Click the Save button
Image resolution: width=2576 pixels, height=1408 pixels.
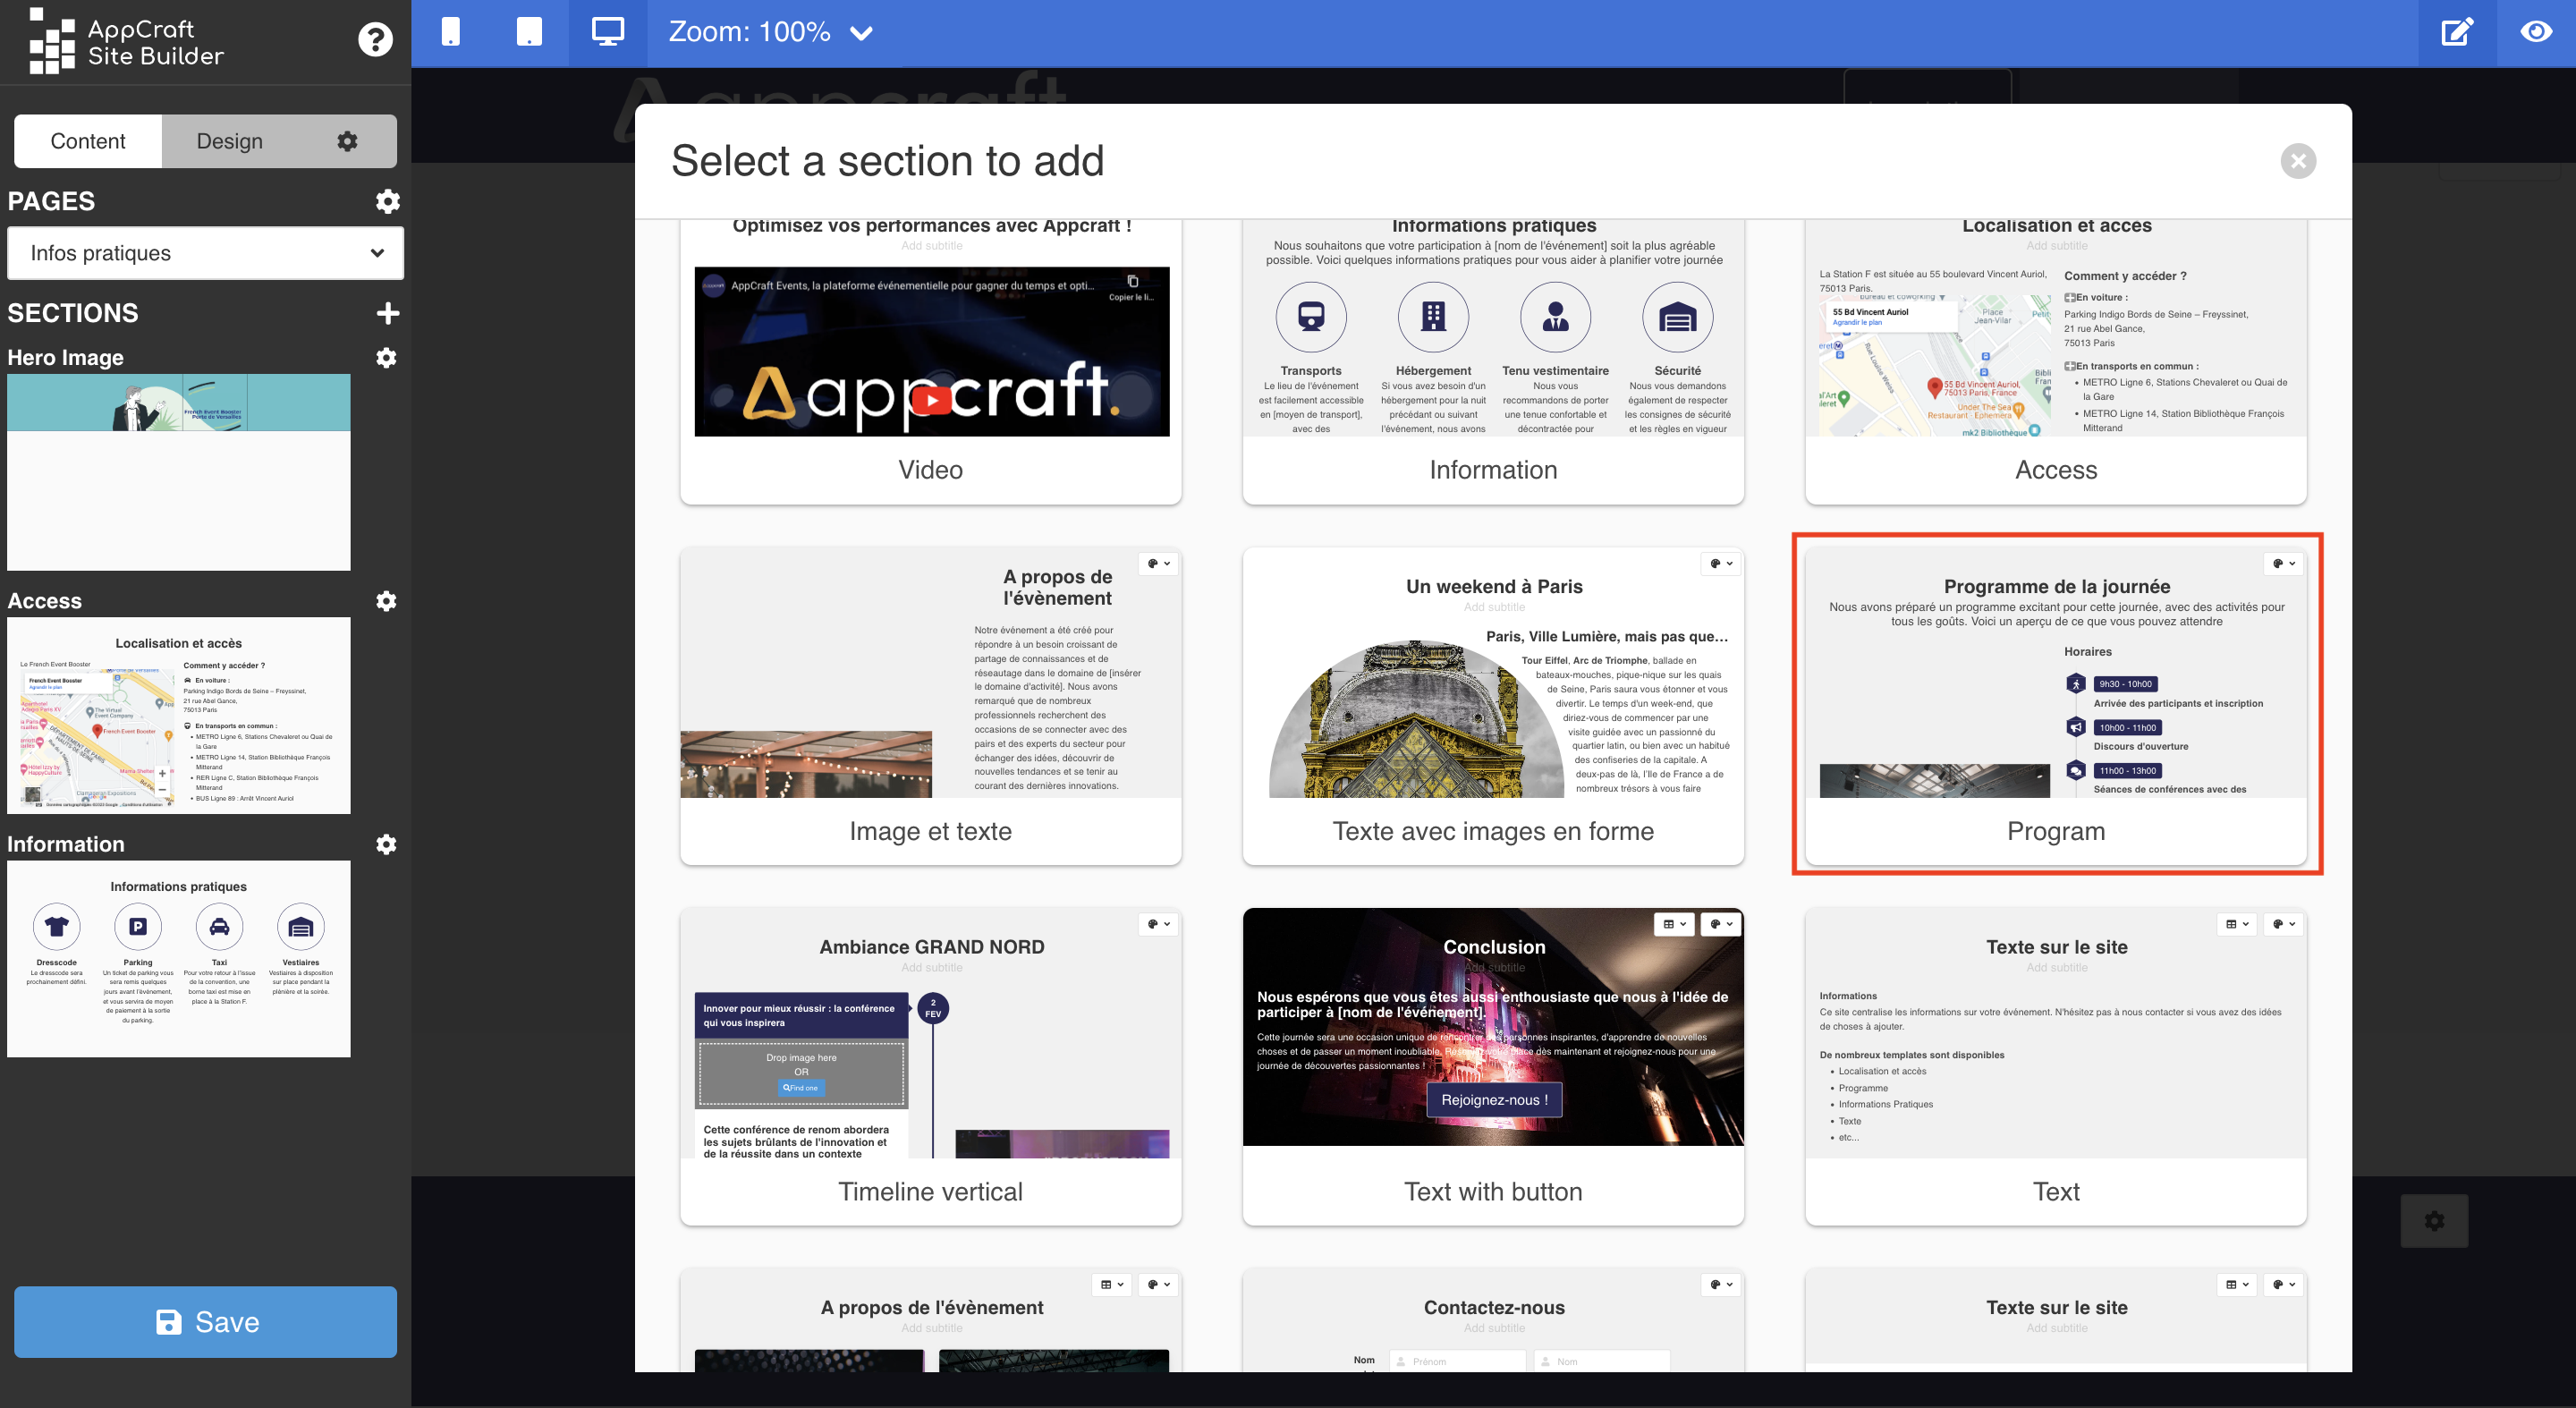[x=205, y=1322]
